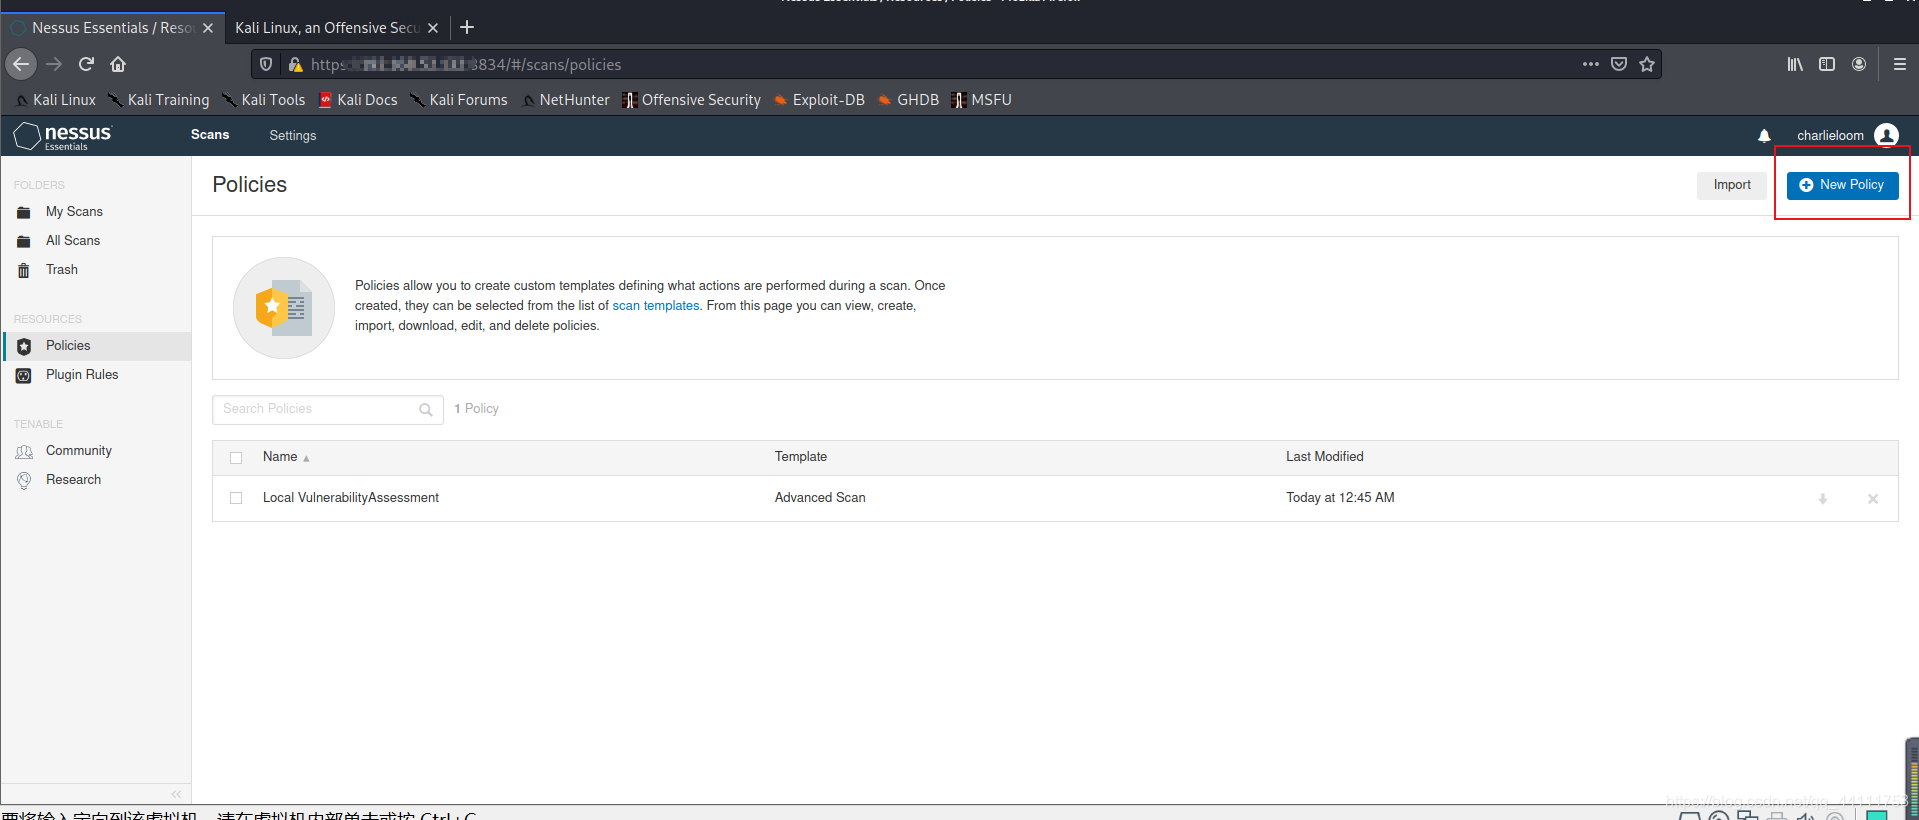Toggle the browser sidebar icon

coord(1827,64)
